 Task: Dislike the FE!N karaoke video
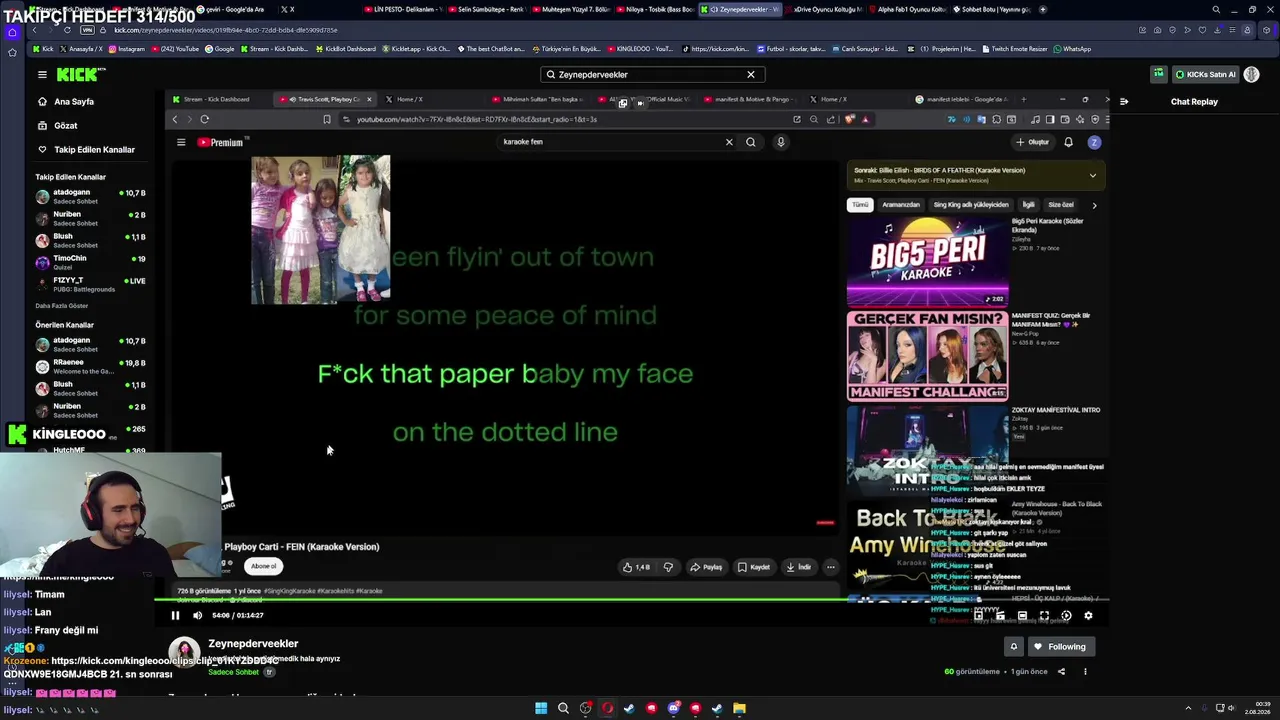click(x=668, y=567)
